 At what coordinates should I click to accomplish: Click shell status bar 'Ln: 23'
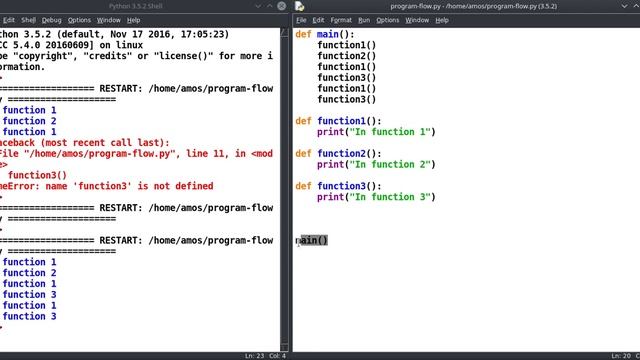click(254, 356)
